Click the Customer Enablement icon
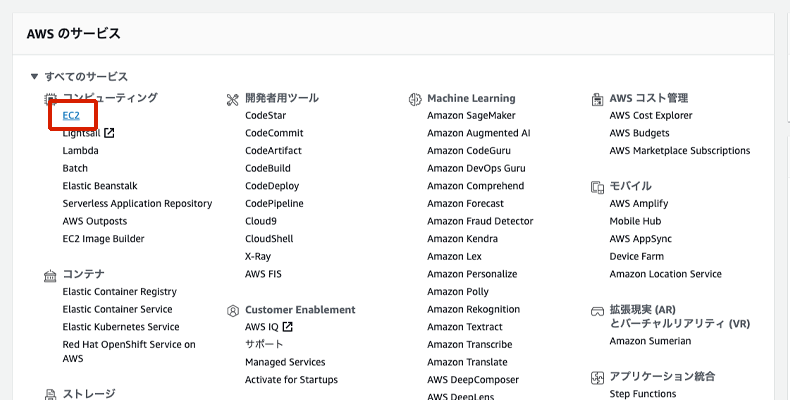 [232, 311]
